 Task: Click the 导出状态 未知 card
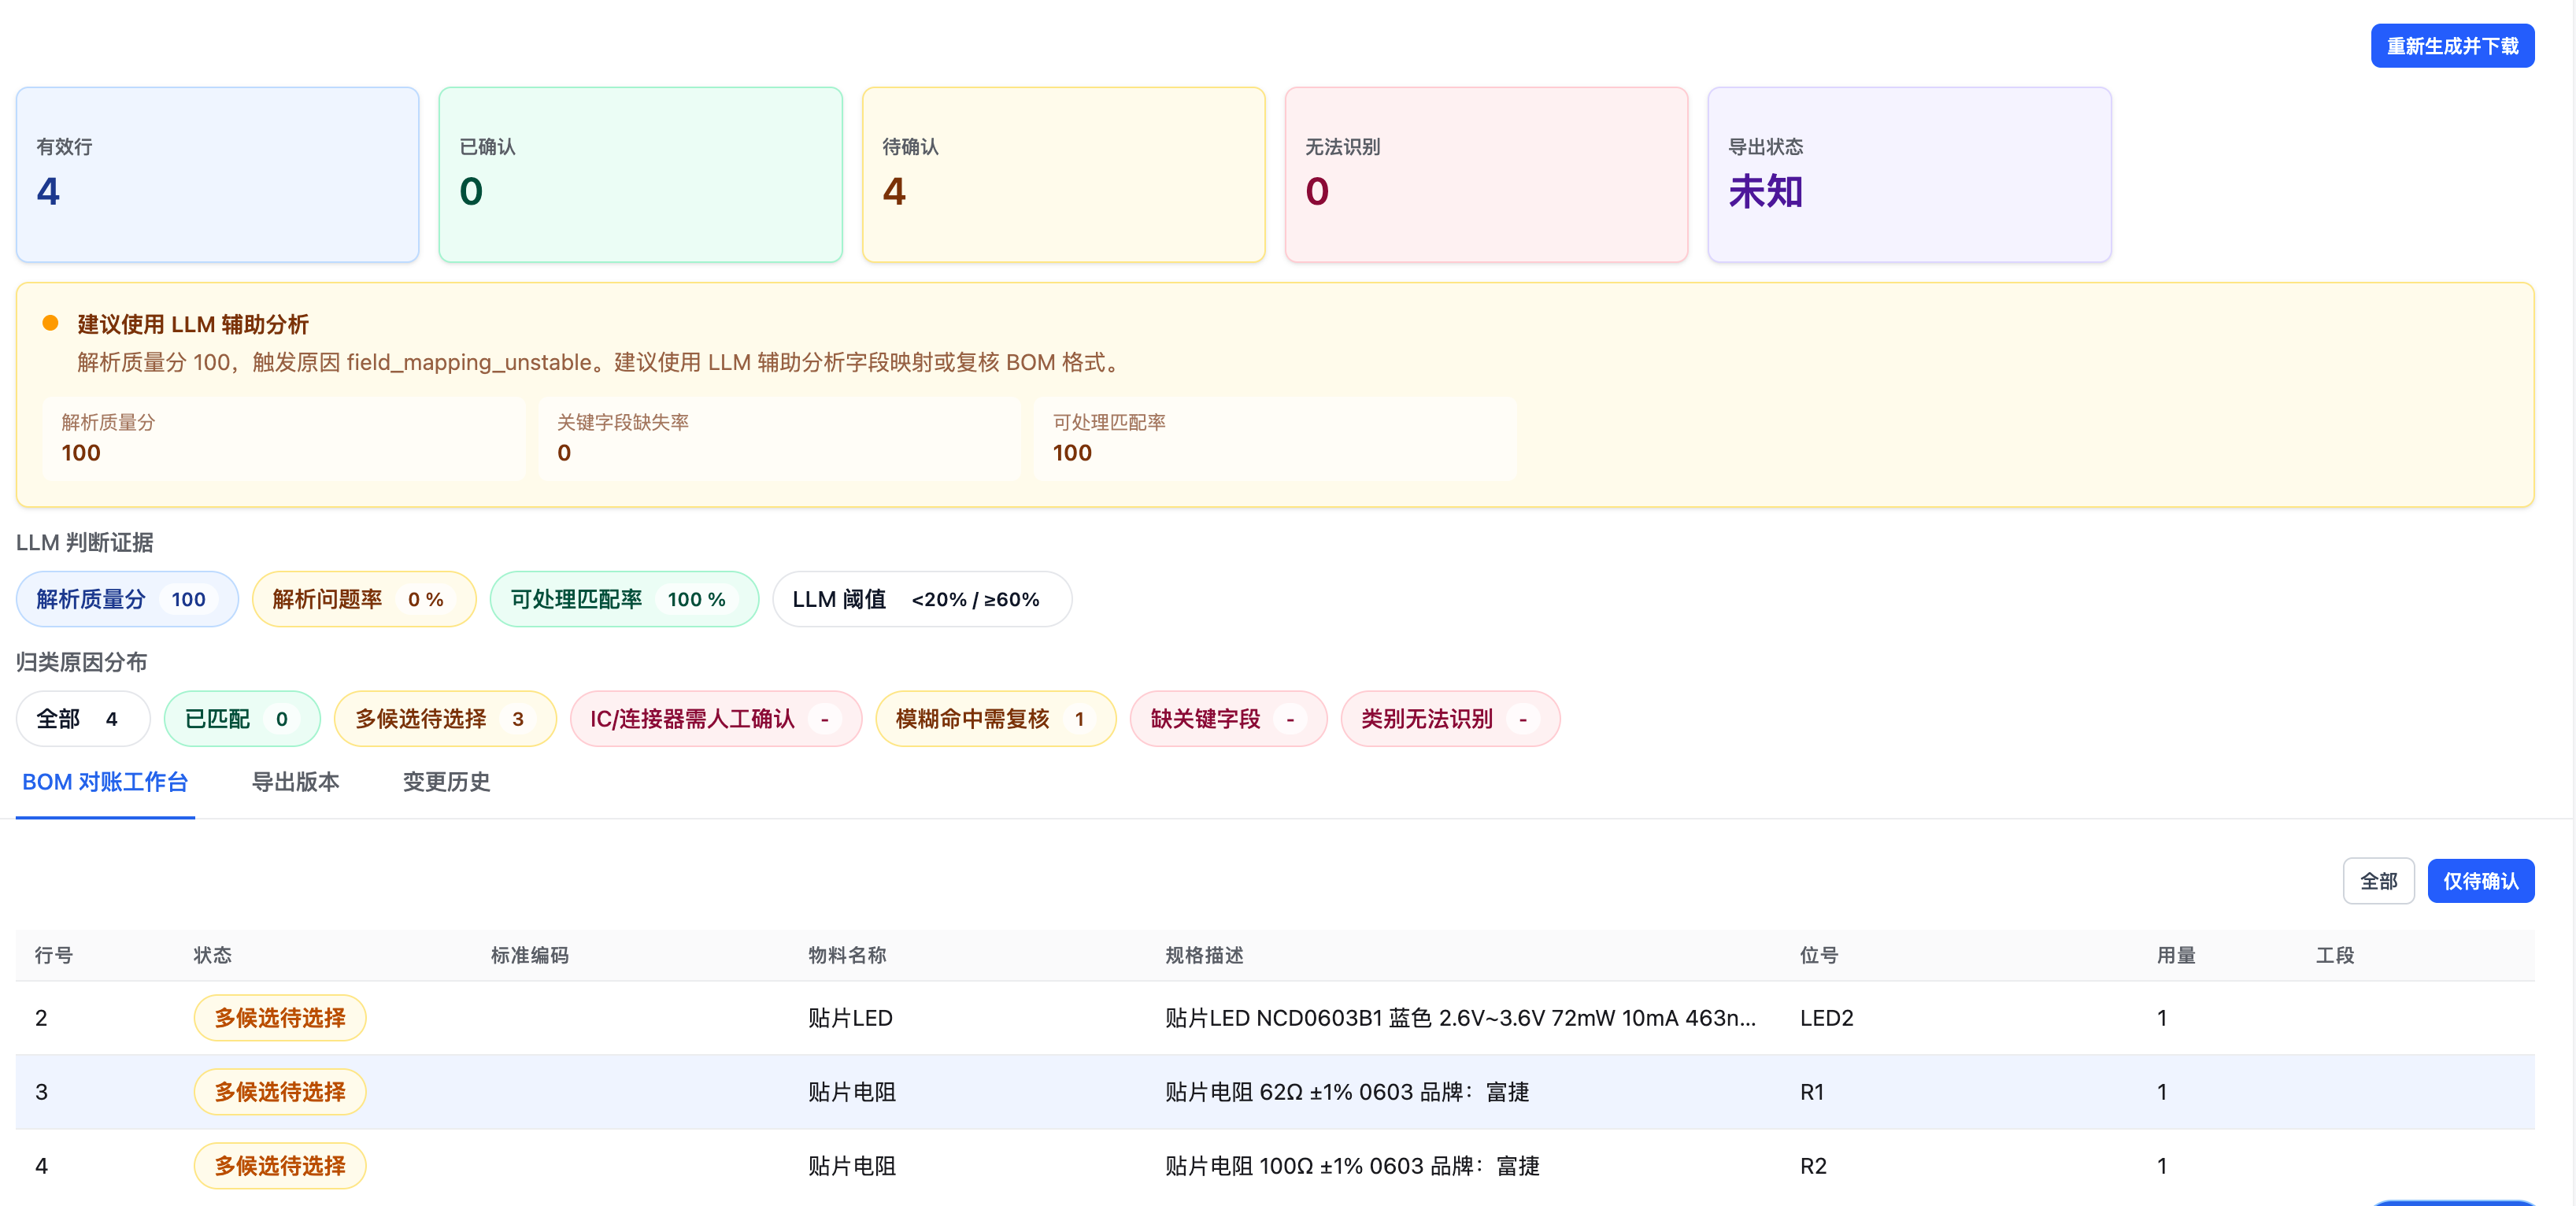(x=1909, y=175)
